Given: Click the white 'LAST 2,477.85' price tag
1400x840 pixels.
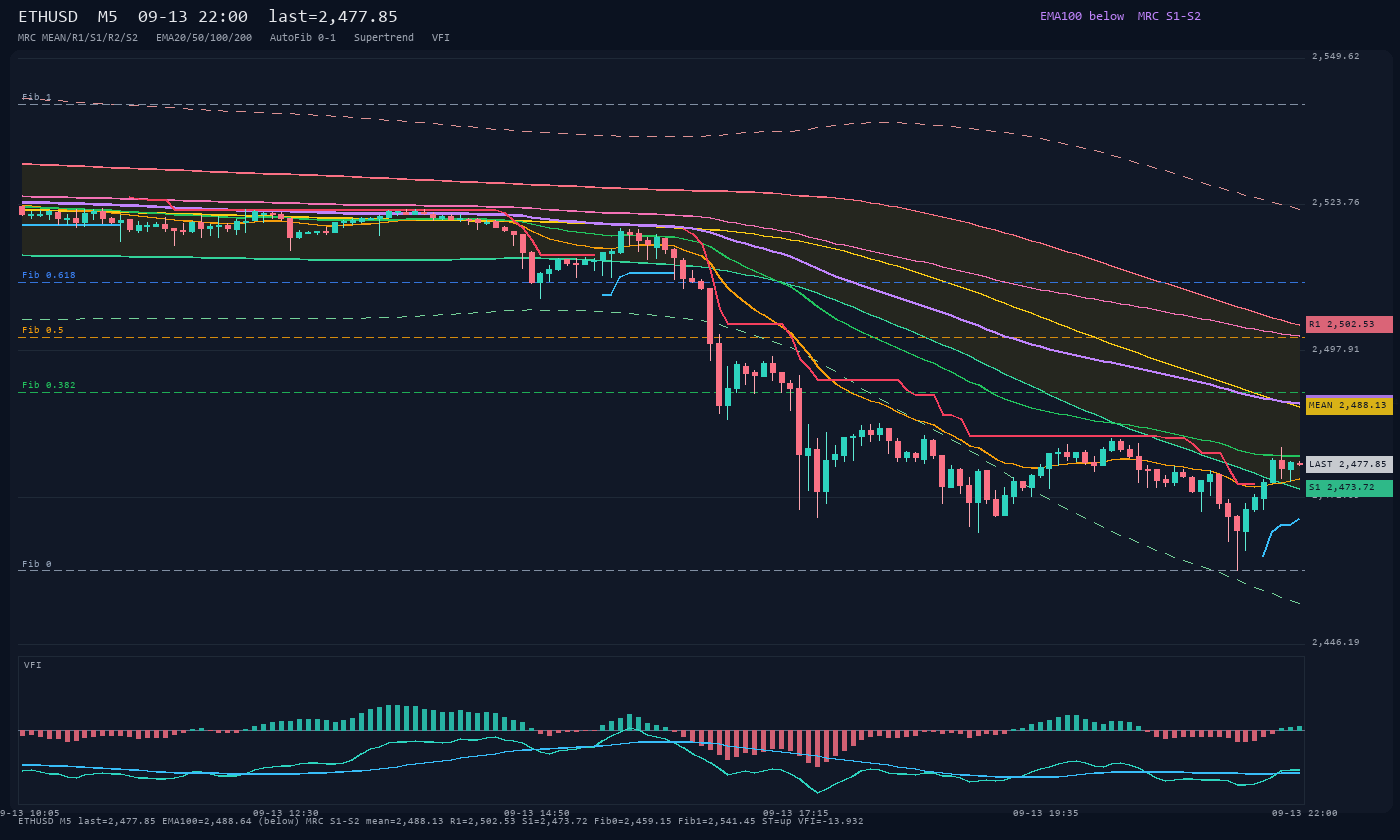Looking at the screenshot, I should click(1349, 464).
